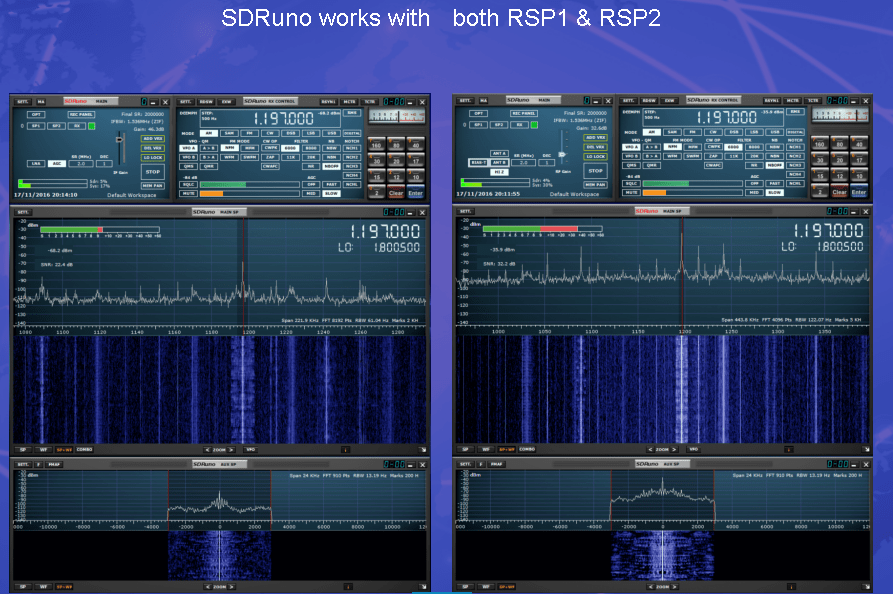
Task: Open SP2 spectrum in the right-hand MAIN panel
Action: click(499, 125)
